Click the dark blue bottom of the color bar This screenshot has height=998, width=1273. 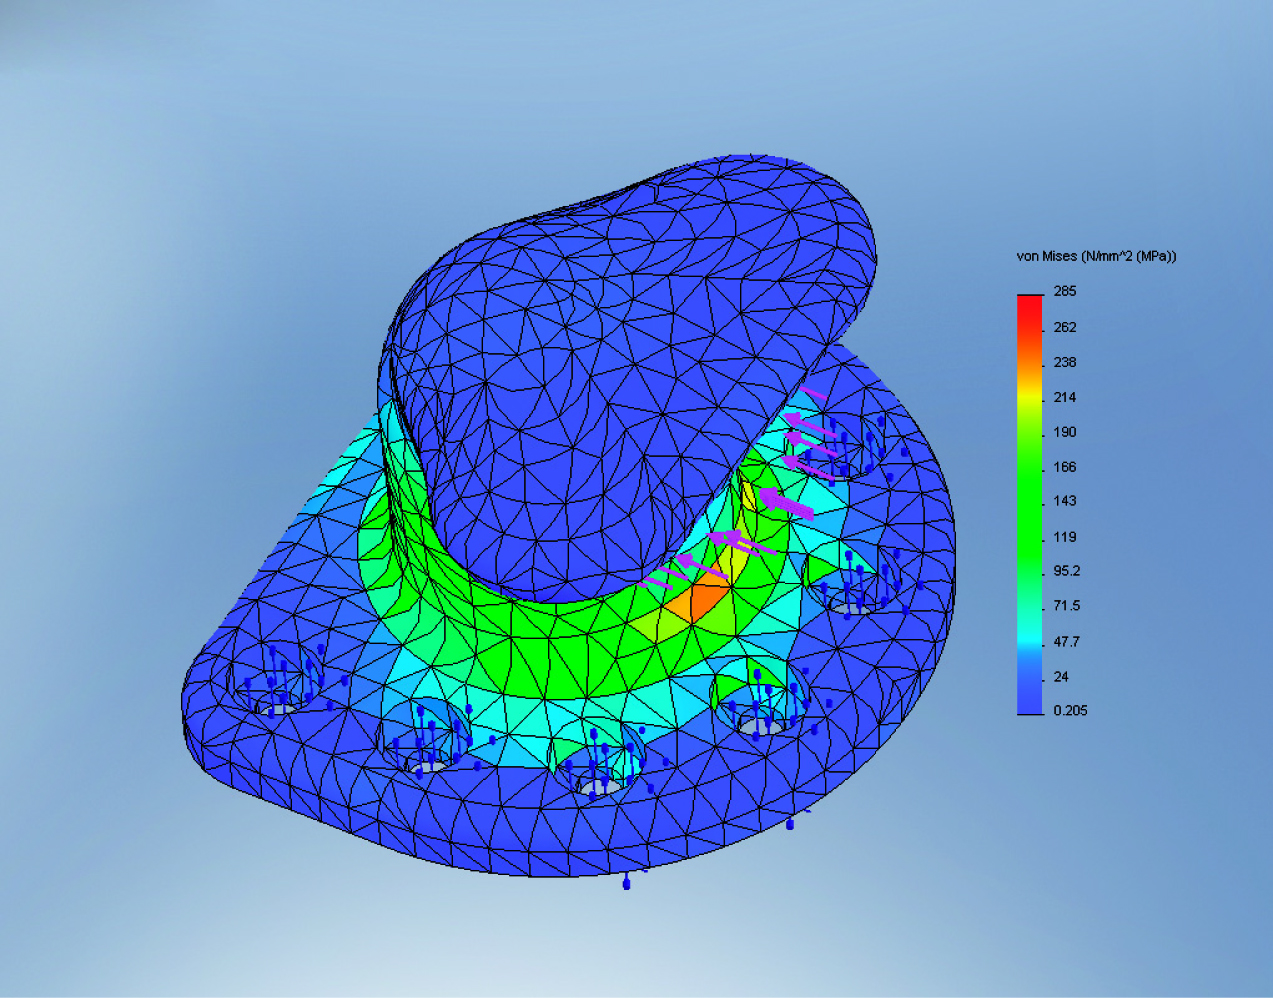pos(1030,700)
